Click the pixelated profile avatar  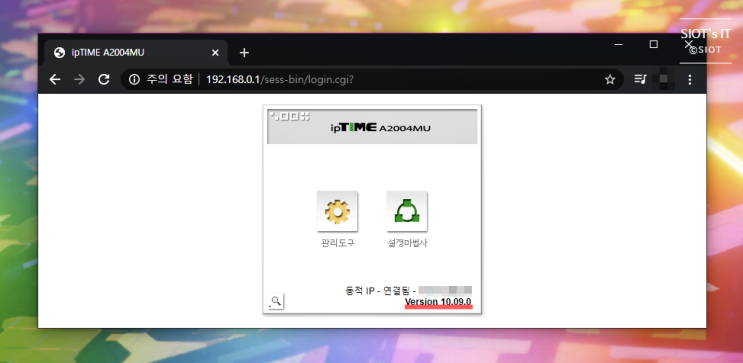pos(664,79)
